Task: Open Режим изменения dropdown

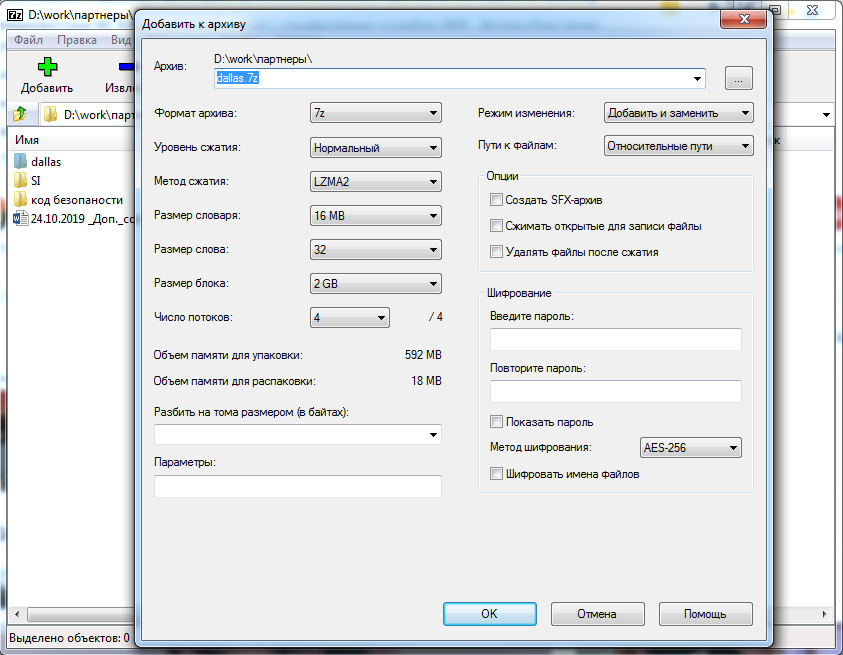Action: coord(678,113)
